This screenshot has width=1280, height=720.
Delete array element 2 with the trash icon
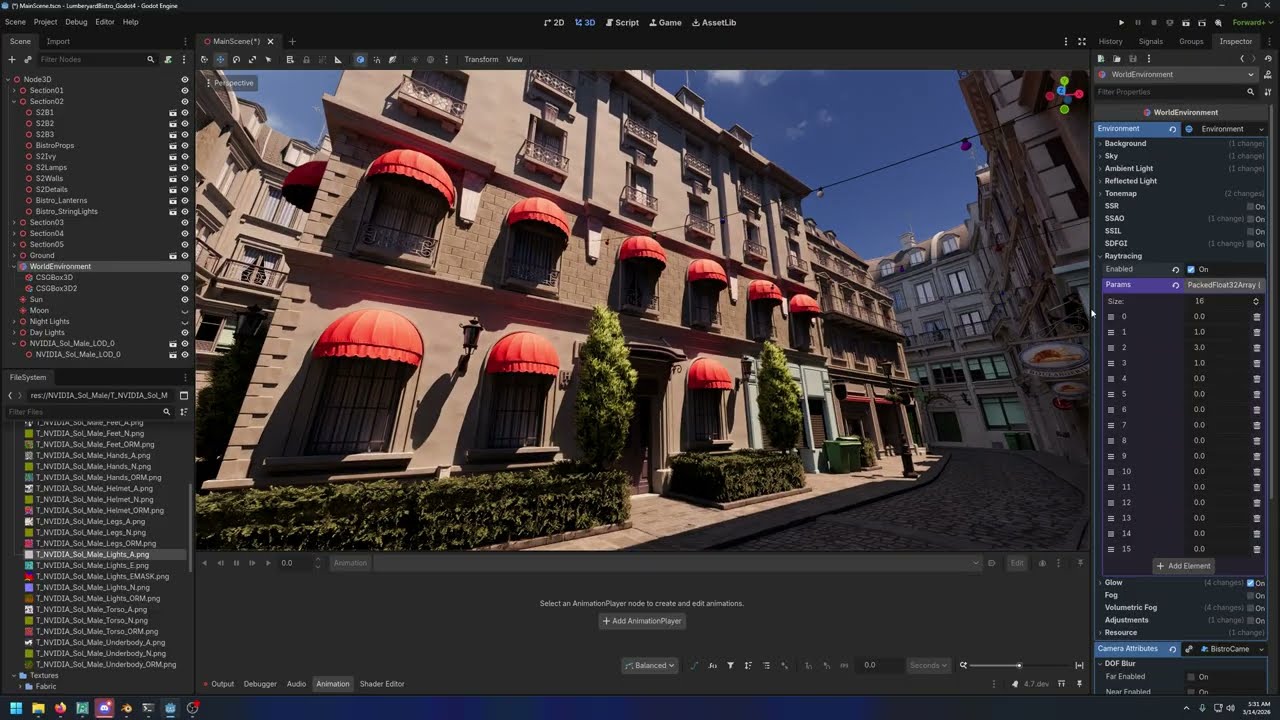point(1257,348)
